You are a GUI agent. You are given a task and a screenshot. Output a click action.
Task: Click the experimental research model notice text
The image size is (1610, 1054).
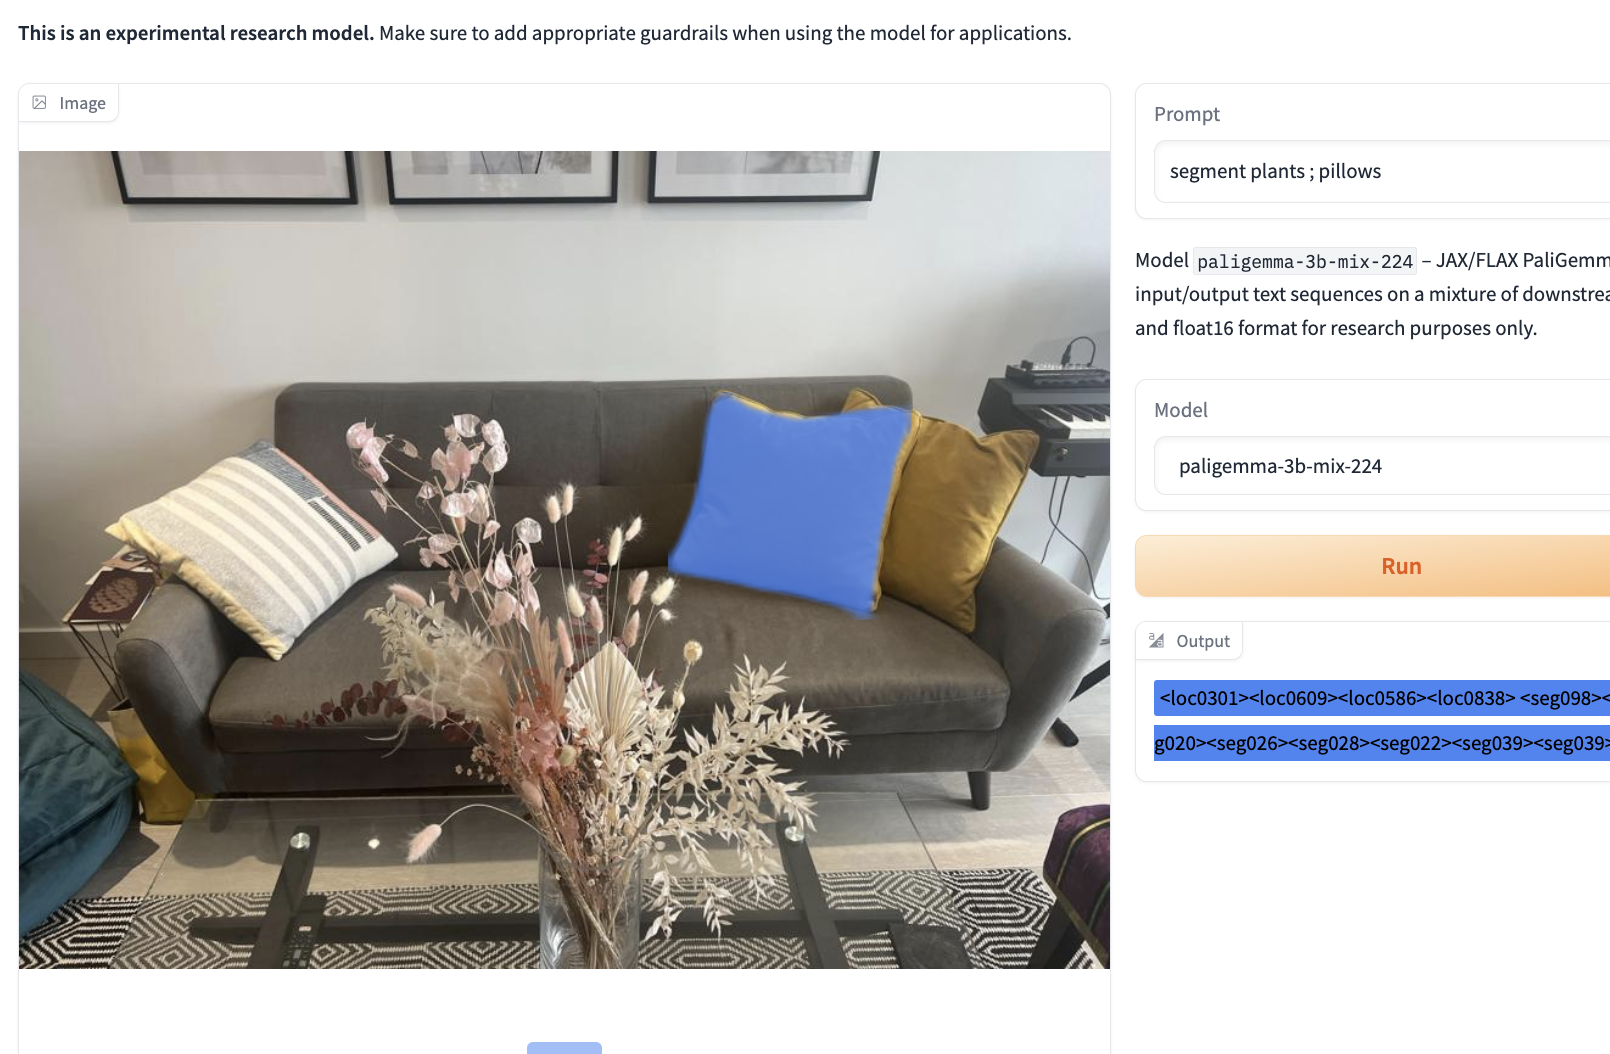click(545, 33)
